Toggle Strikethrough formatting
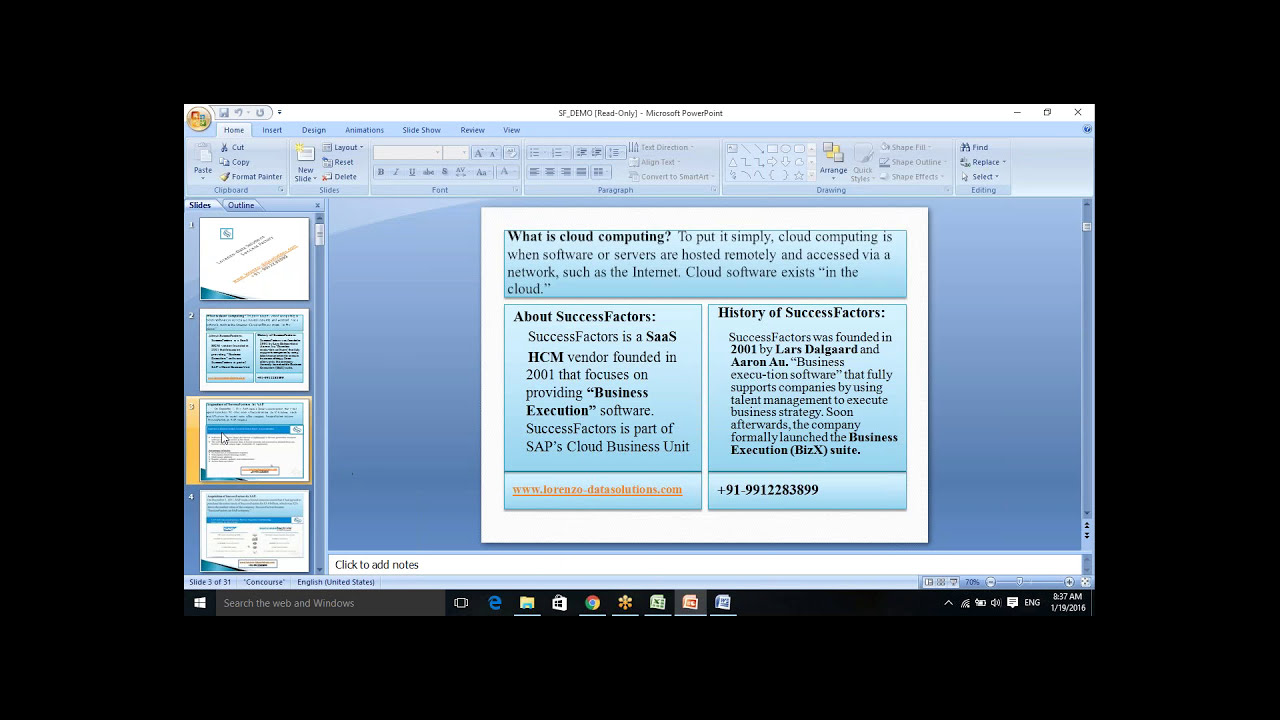Screen dimensions: 1280x720 428,172
